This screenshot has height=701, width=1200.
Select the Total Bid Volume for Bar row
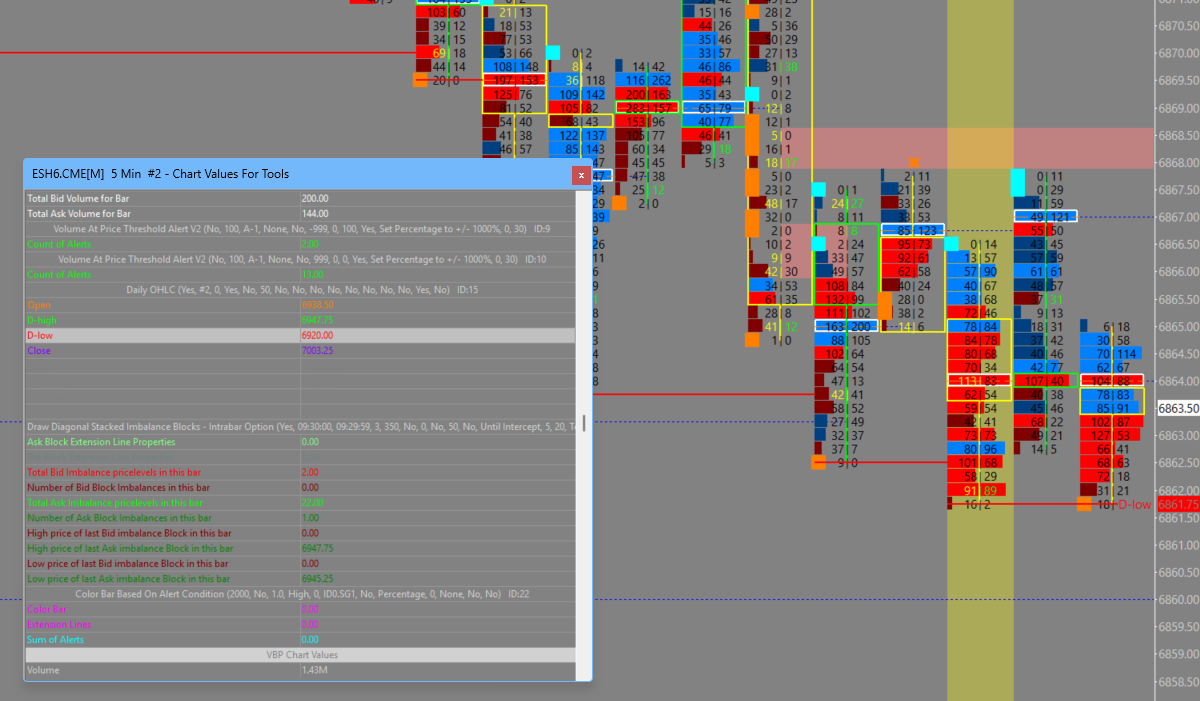click(300, 198)
